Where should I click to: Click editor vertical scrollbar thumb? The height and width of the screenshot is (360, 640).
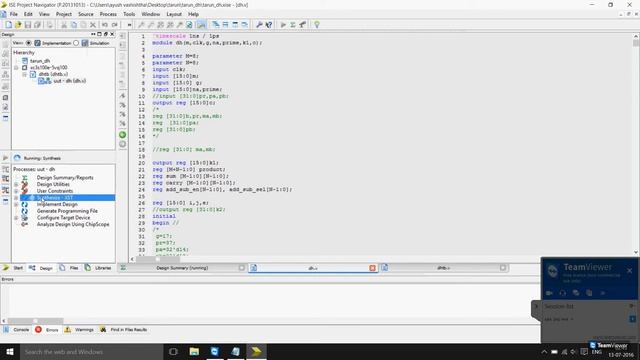[x=636, y=42]
